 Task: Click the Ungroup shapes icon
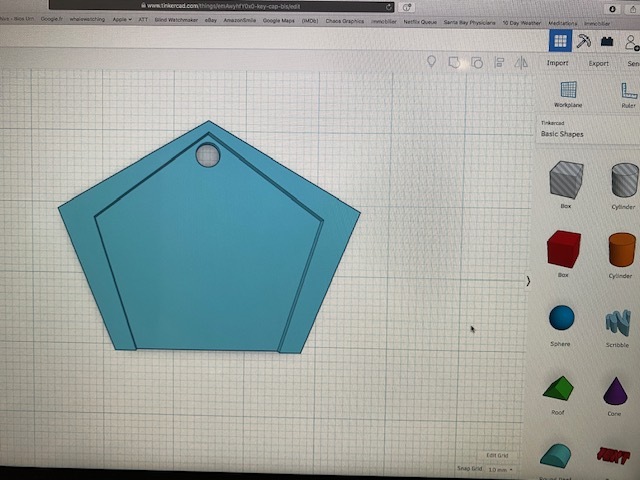click(x=477, y=62)
